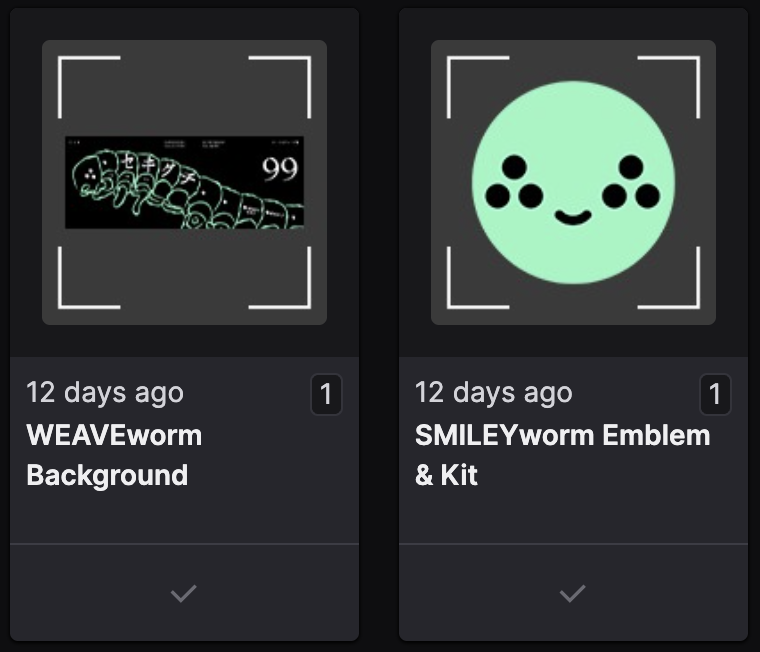Click the 99 number in worm preview
The width and height of the screenshot is (760, 652).
coord(280,169)
